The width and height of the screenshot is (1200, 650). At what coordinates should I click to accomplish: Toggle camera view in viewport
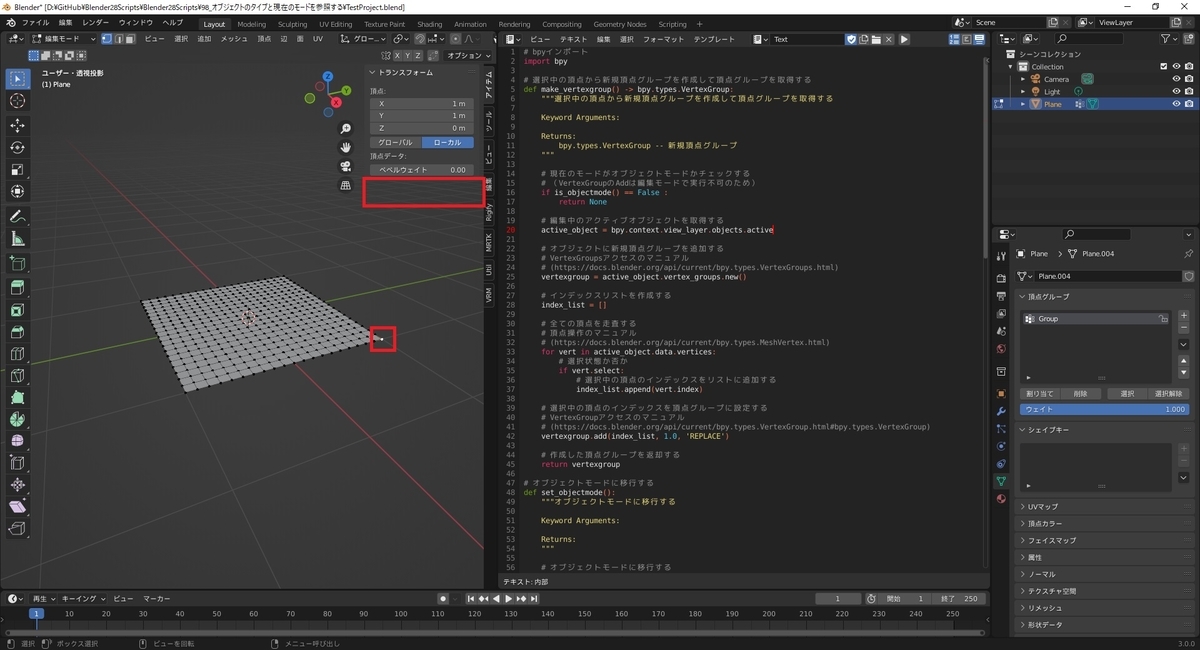coord(346,166)
